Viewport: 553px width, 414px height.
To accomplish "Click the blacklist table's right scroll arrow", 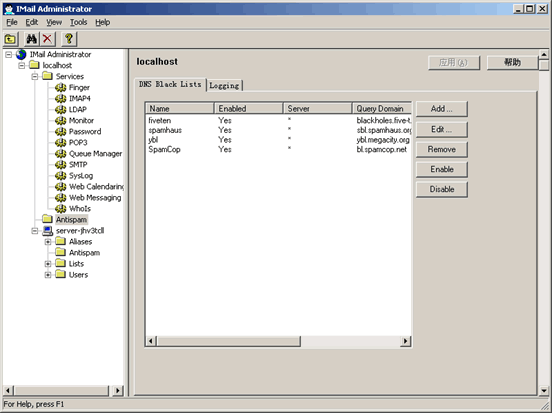I will pyautogui.click(x=405, y=341).
